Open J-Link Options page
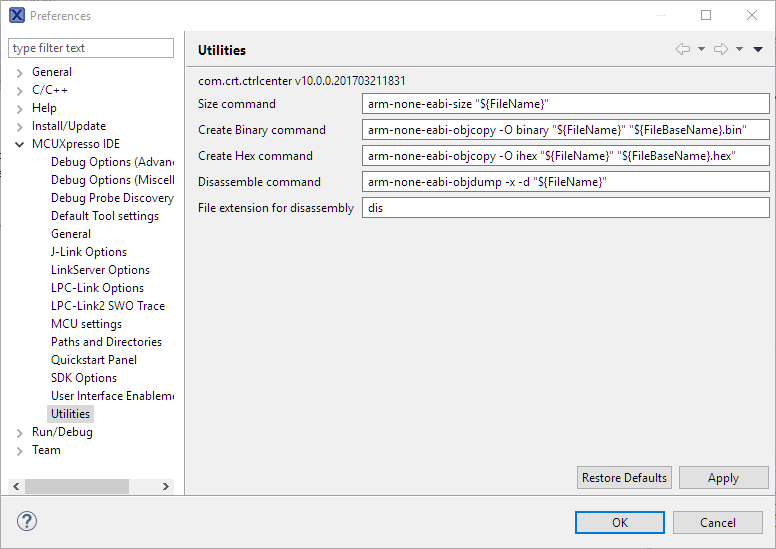776x549 pixels. [89, 252]
